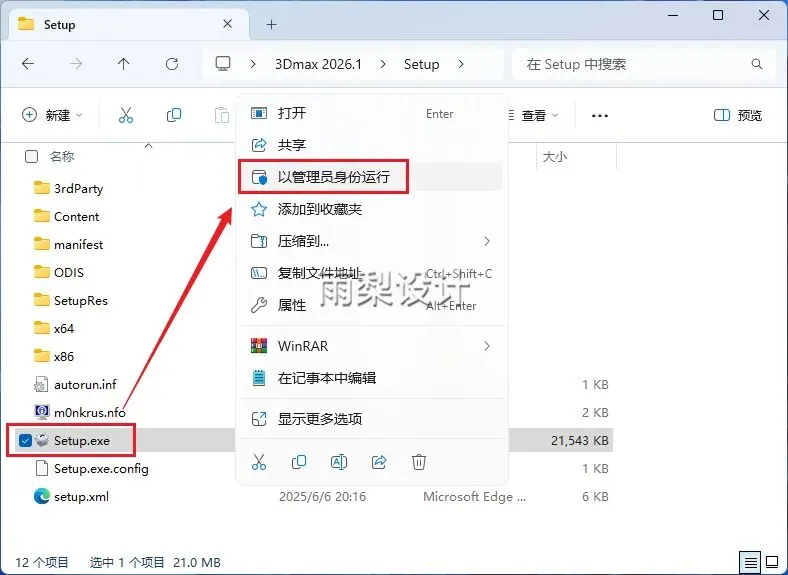Click Delete trash icon in context menu

(419, 461)
